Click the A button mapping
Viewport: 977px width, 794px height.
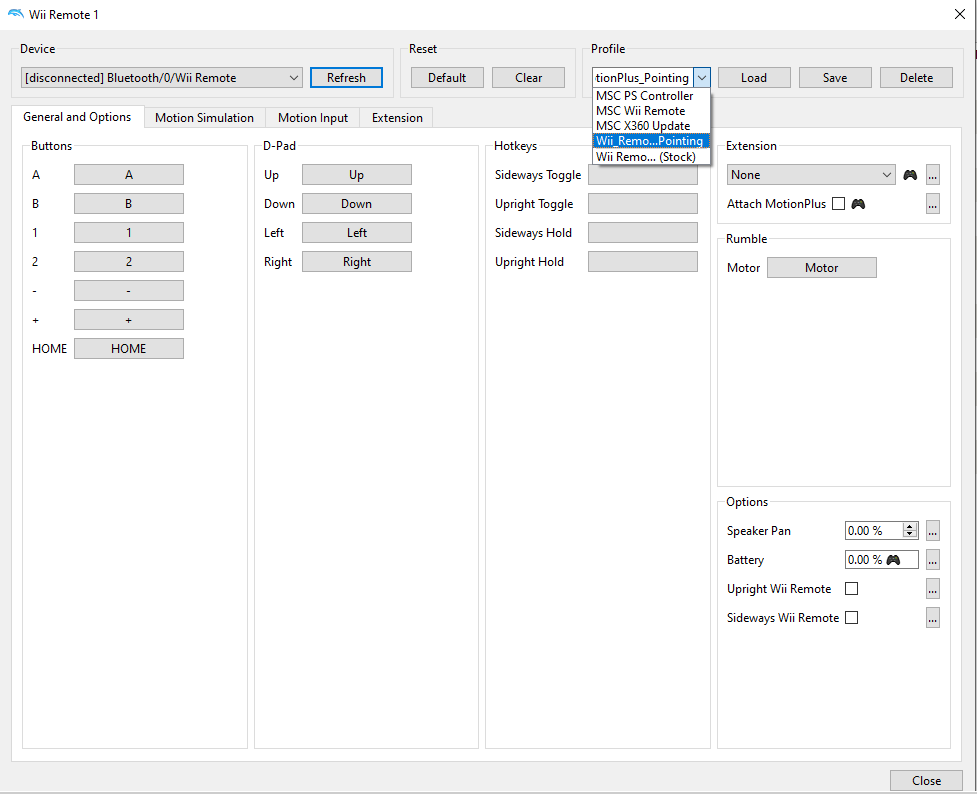pos(129,175)
